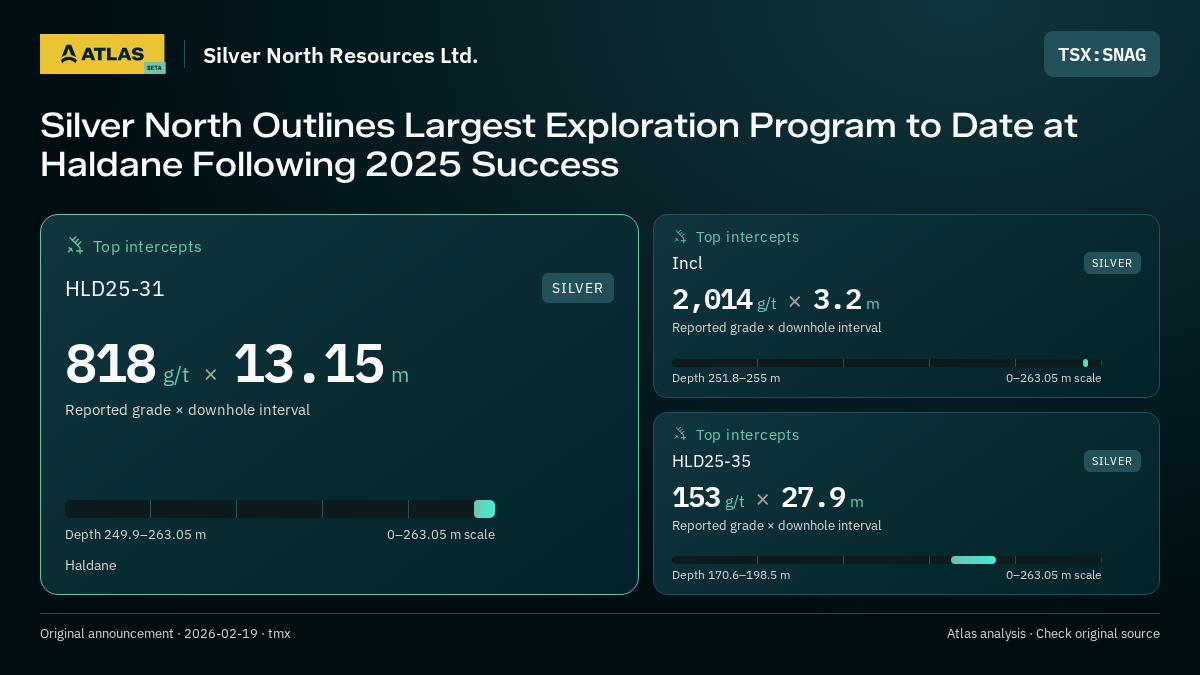
Task: Click 'Reported grade × downhole interval' under 818 g/t
Action: pos(187,410)
